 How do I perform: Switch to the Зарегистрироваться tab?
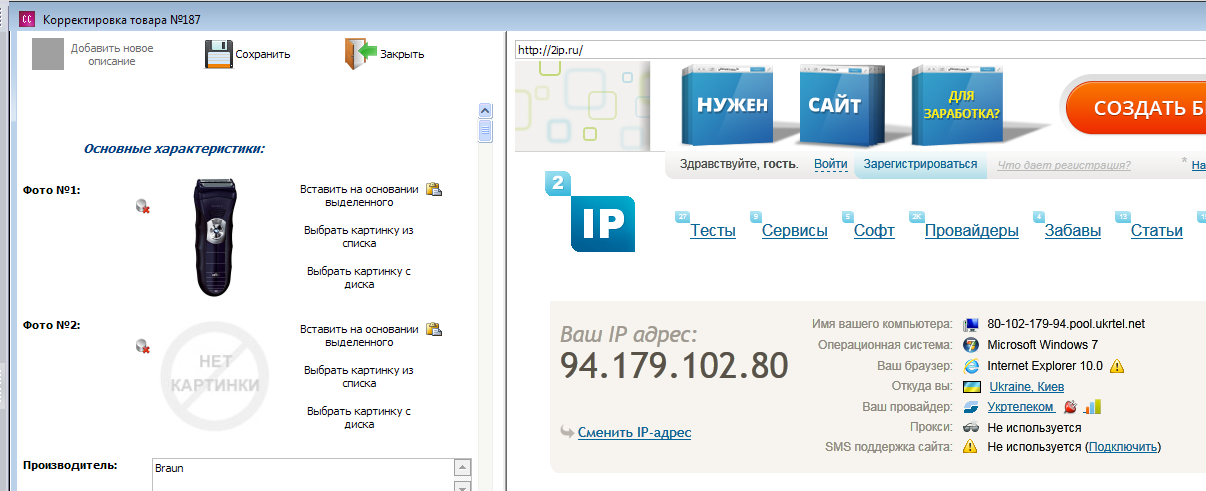point(921,165)
